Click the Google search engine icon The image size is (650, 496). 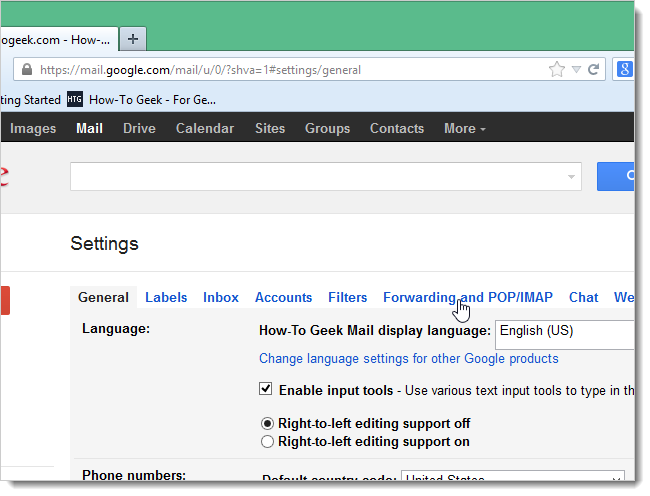623,70
